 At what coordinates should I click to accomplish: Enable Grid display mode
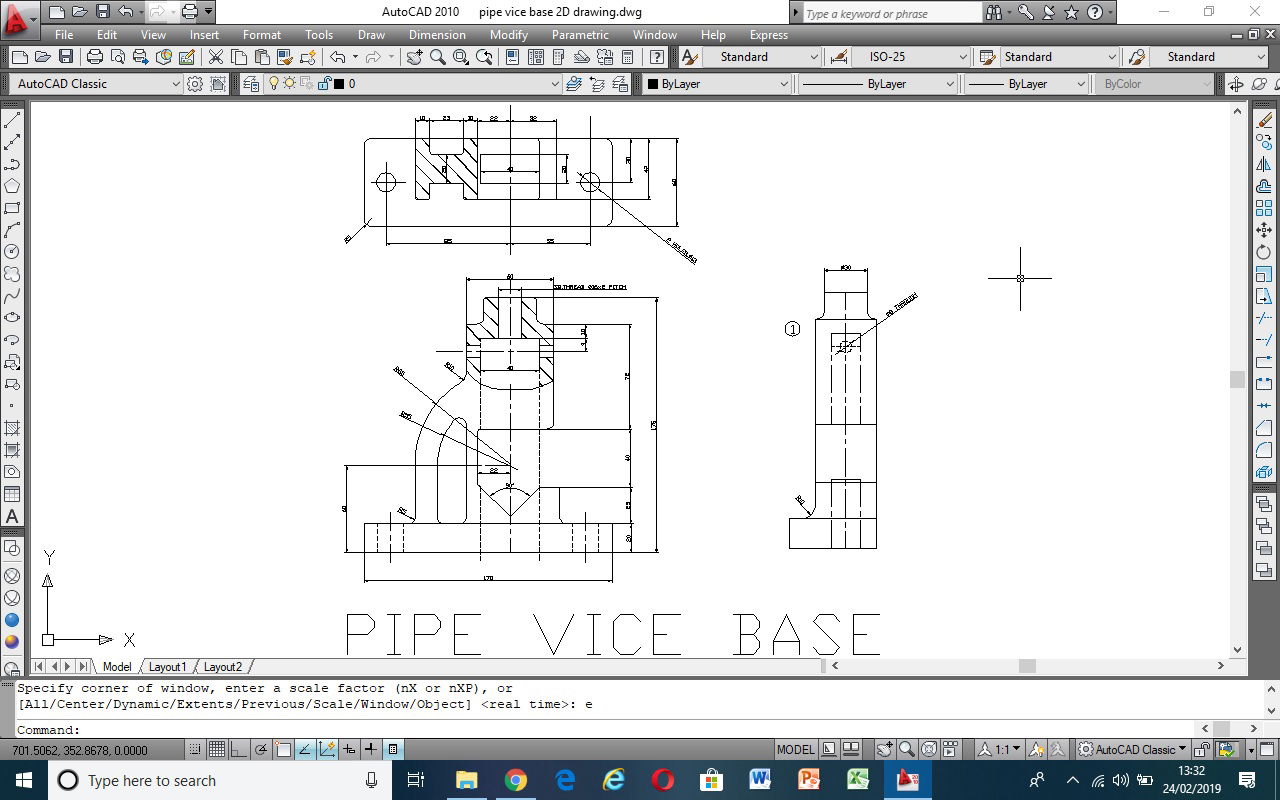[217, 748]
